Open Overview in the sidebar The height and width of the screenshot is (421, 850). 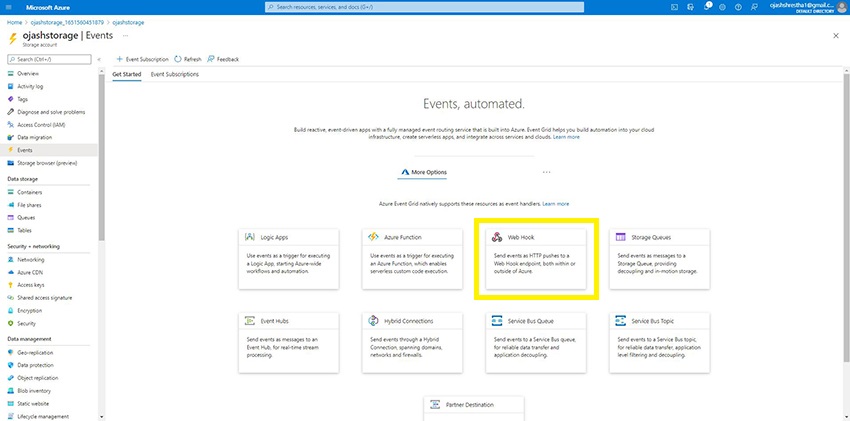coord(28,73)
